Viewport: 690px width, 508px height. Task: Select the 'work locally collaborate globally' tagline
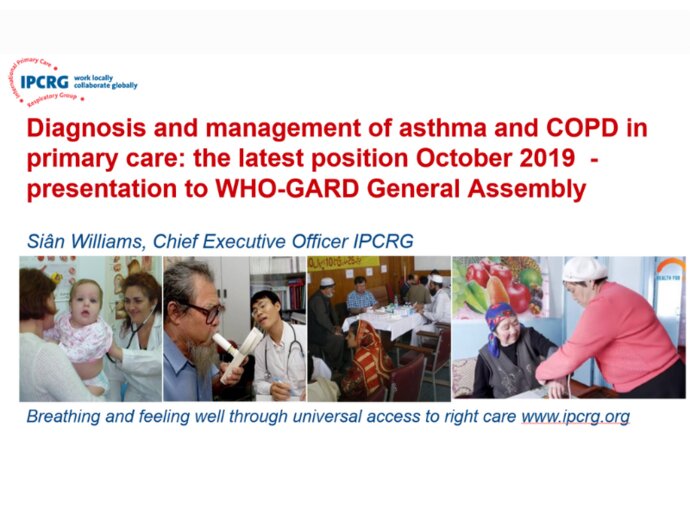(x=106, y=81)
